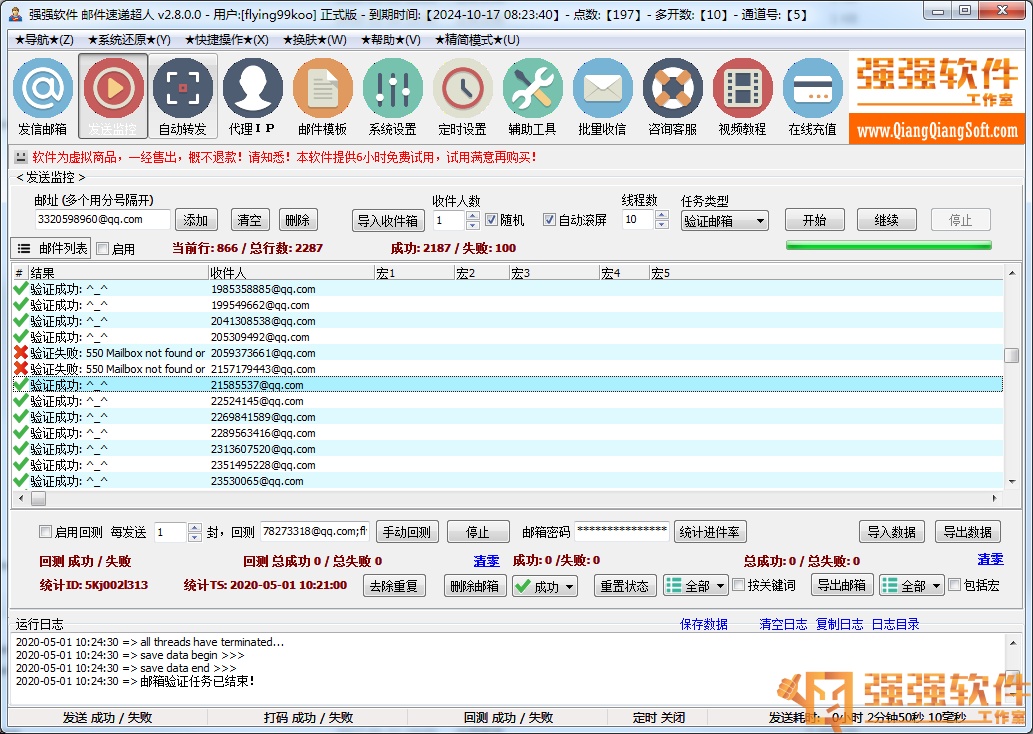Click the 邮址 address input field
Viewport: 1033px width, 734px height.
pyautogui.click(x=102, y=219)
